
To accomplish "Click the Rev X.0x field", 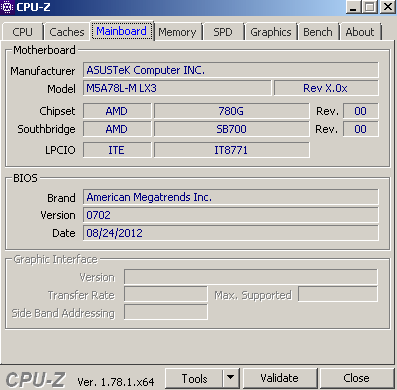I will click(326, 88).
